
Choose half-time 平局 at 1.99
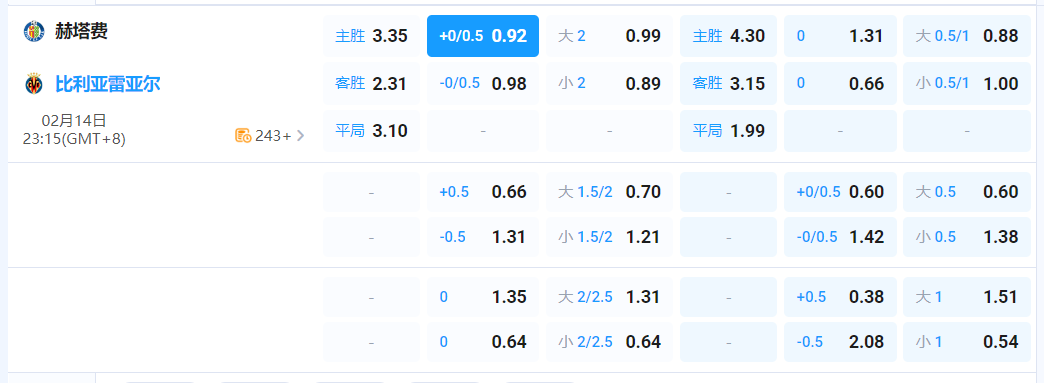tap(728, 131)
